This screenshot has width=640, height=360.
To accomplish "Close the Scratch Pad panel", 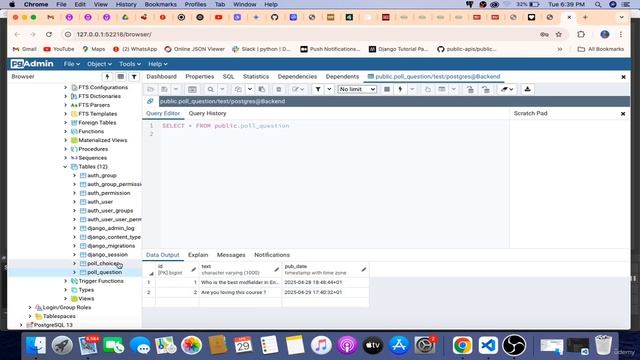I will pos(623,114).
